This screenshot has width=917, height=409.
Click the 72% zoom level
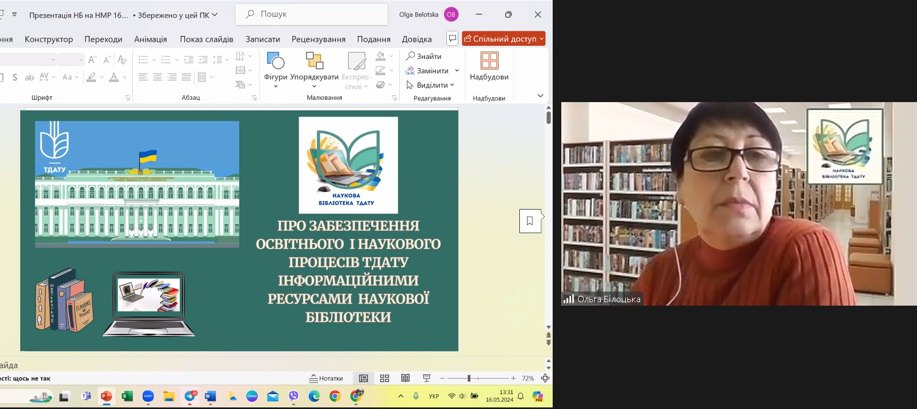coord(528,379)
